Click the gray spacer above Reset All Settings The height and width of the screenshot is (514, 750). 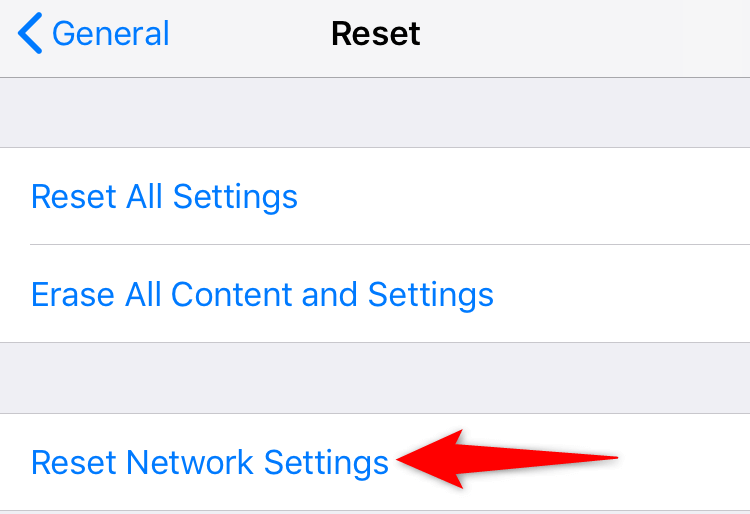[375, 112]
